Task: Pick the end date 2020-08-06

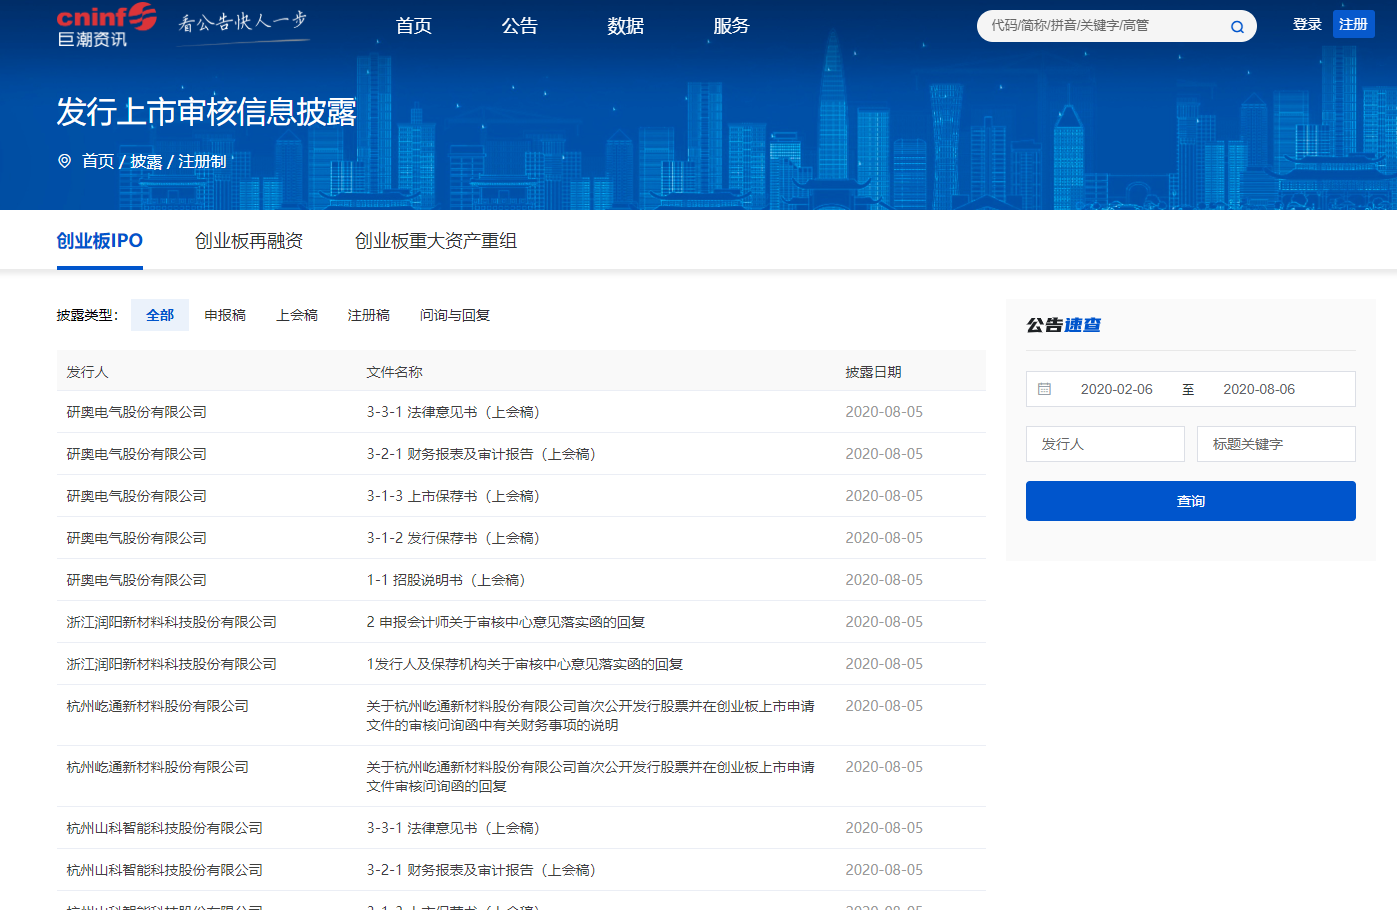Action: point(1258,389)
